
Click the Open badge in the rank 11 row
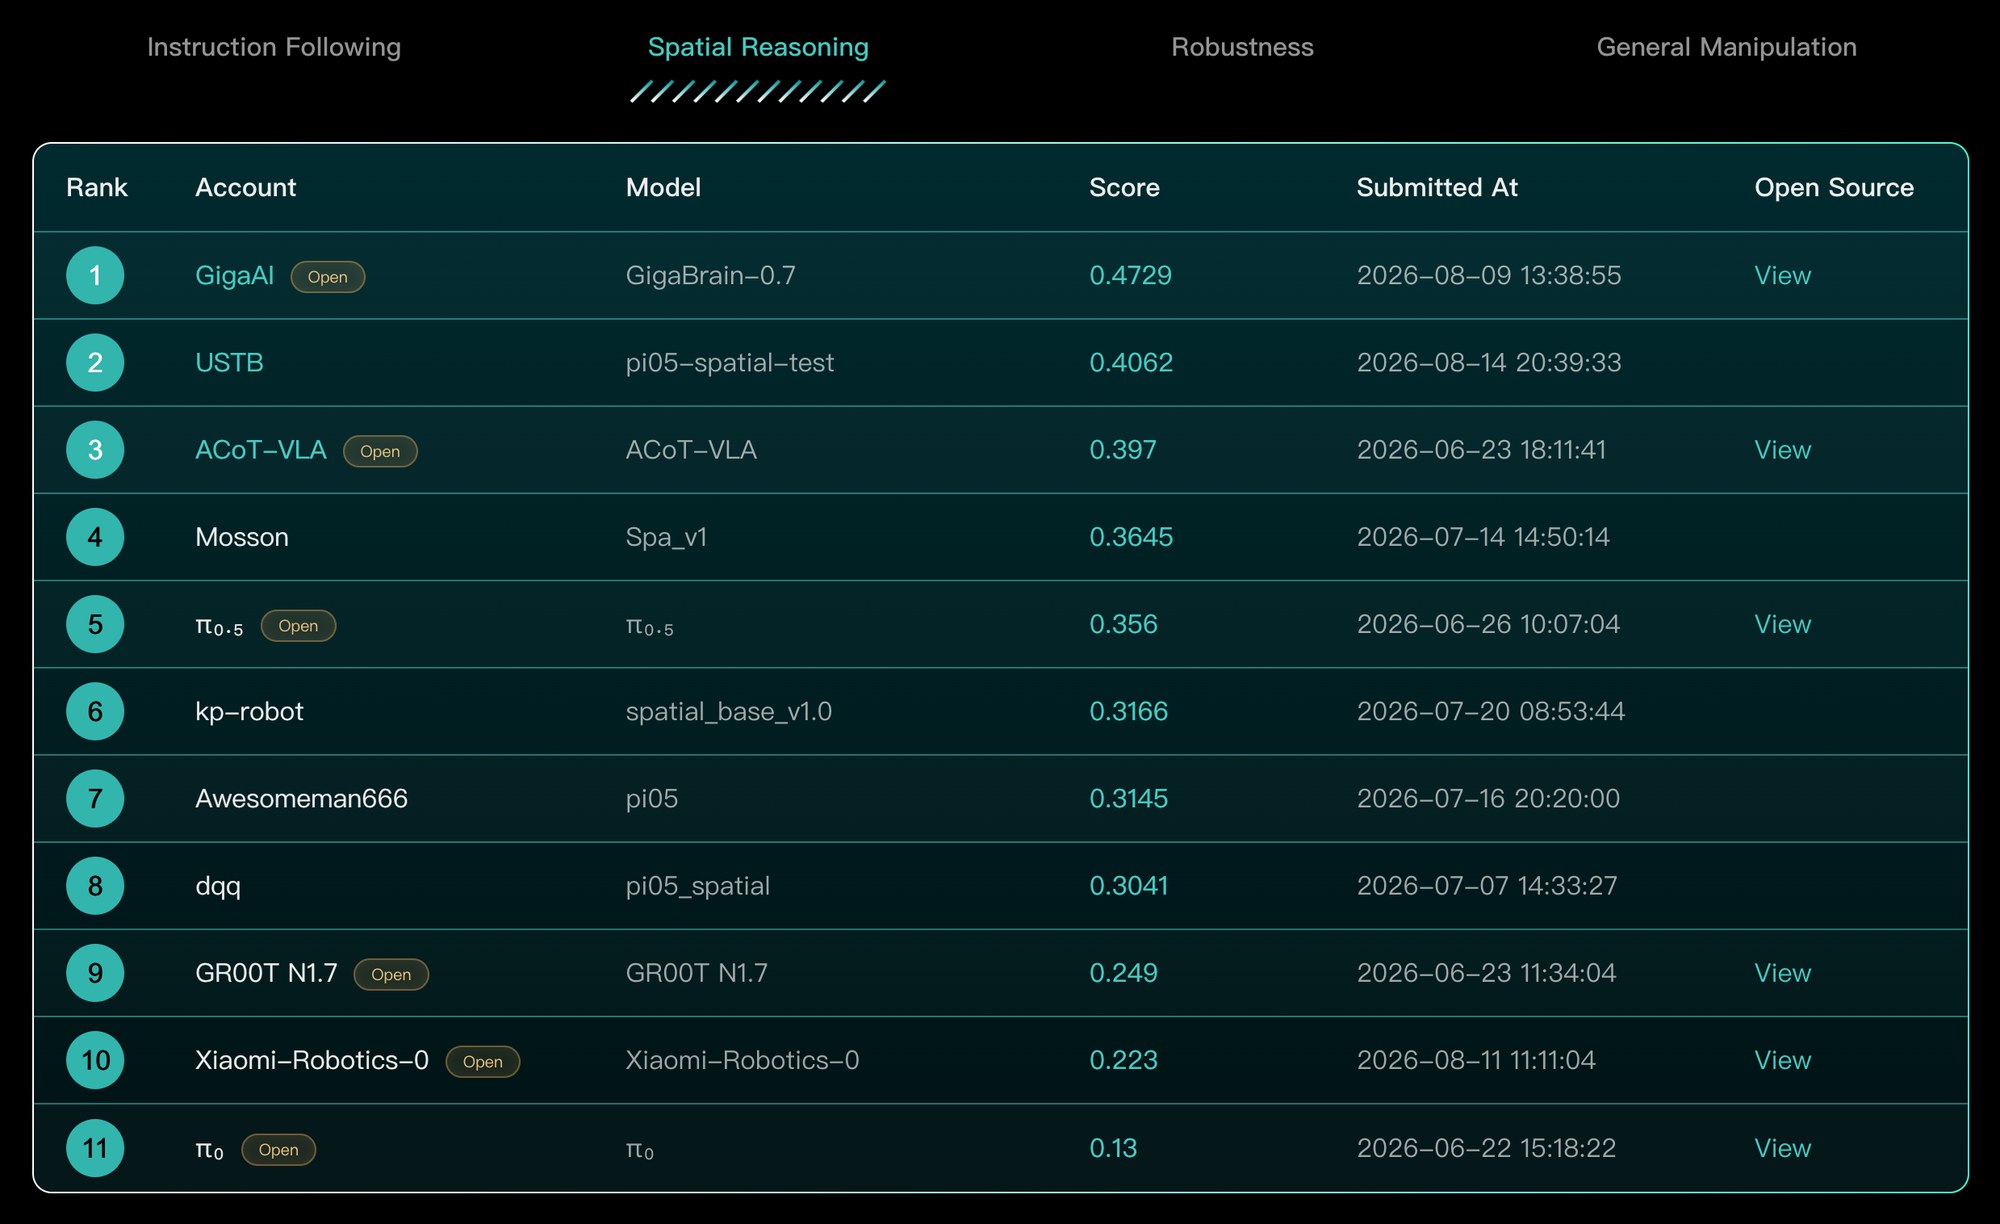point(279,1150)
